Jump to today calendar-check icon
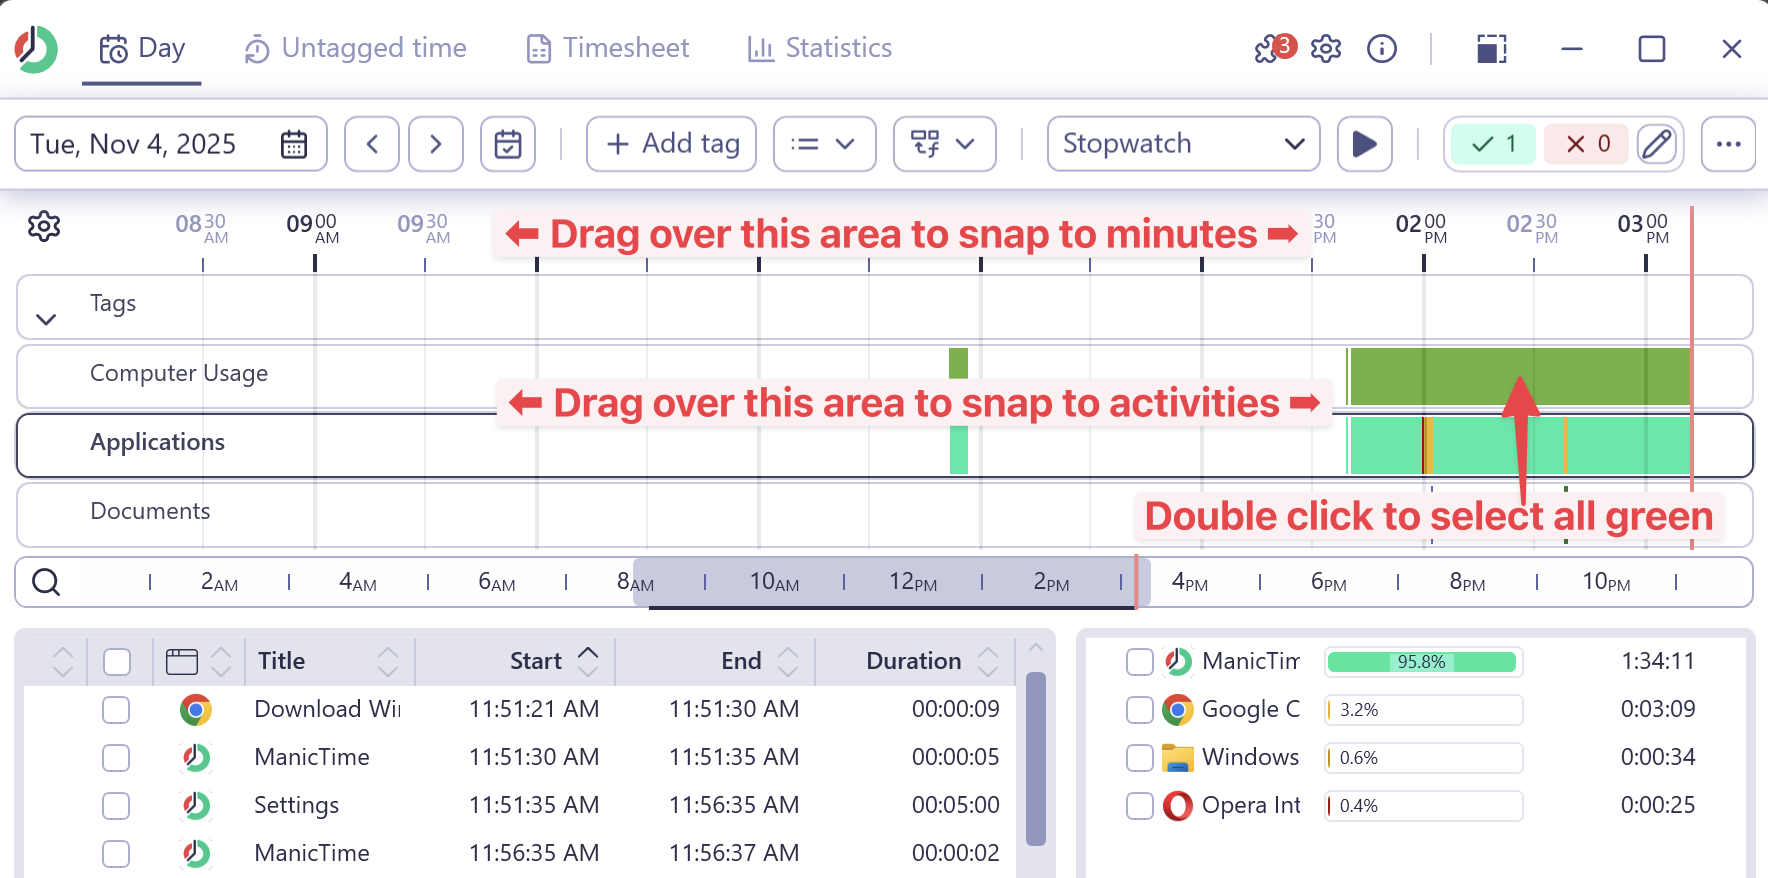Screen dimensions: 1768x878 pyautogui.click(x=508, y=144)
